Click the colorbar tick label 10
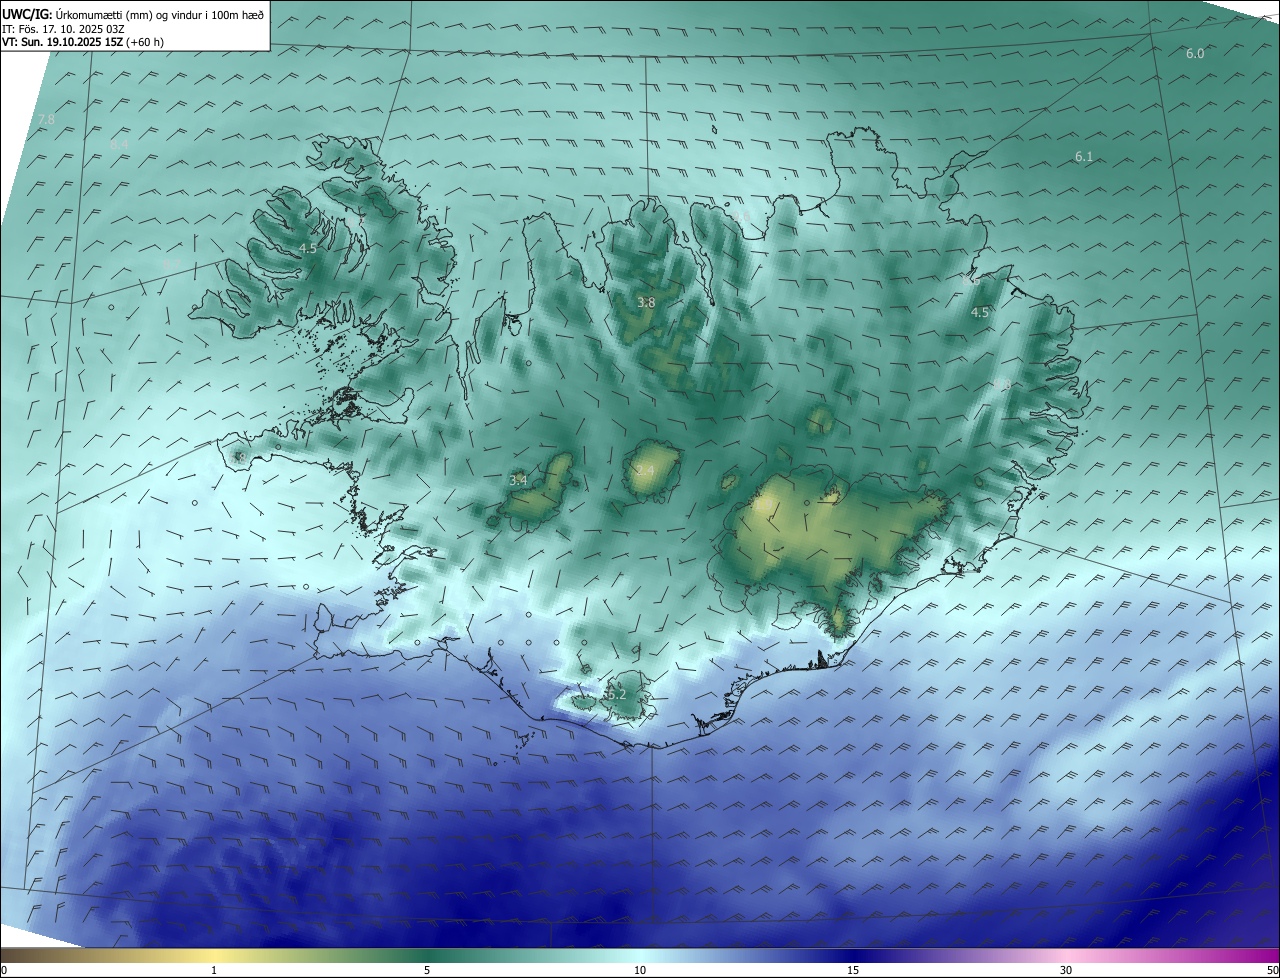Viewport: 1280px width, 978px height. 640,970
